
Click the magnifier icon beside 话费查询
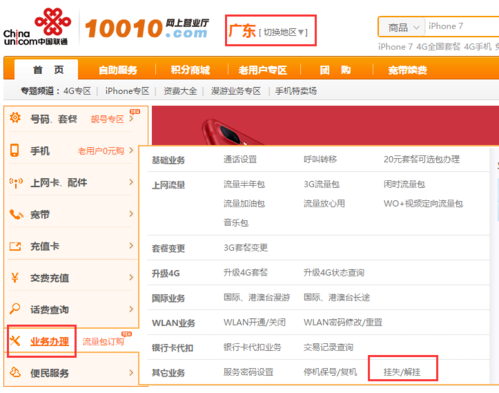pyautogui.click(x=15, y=309)
